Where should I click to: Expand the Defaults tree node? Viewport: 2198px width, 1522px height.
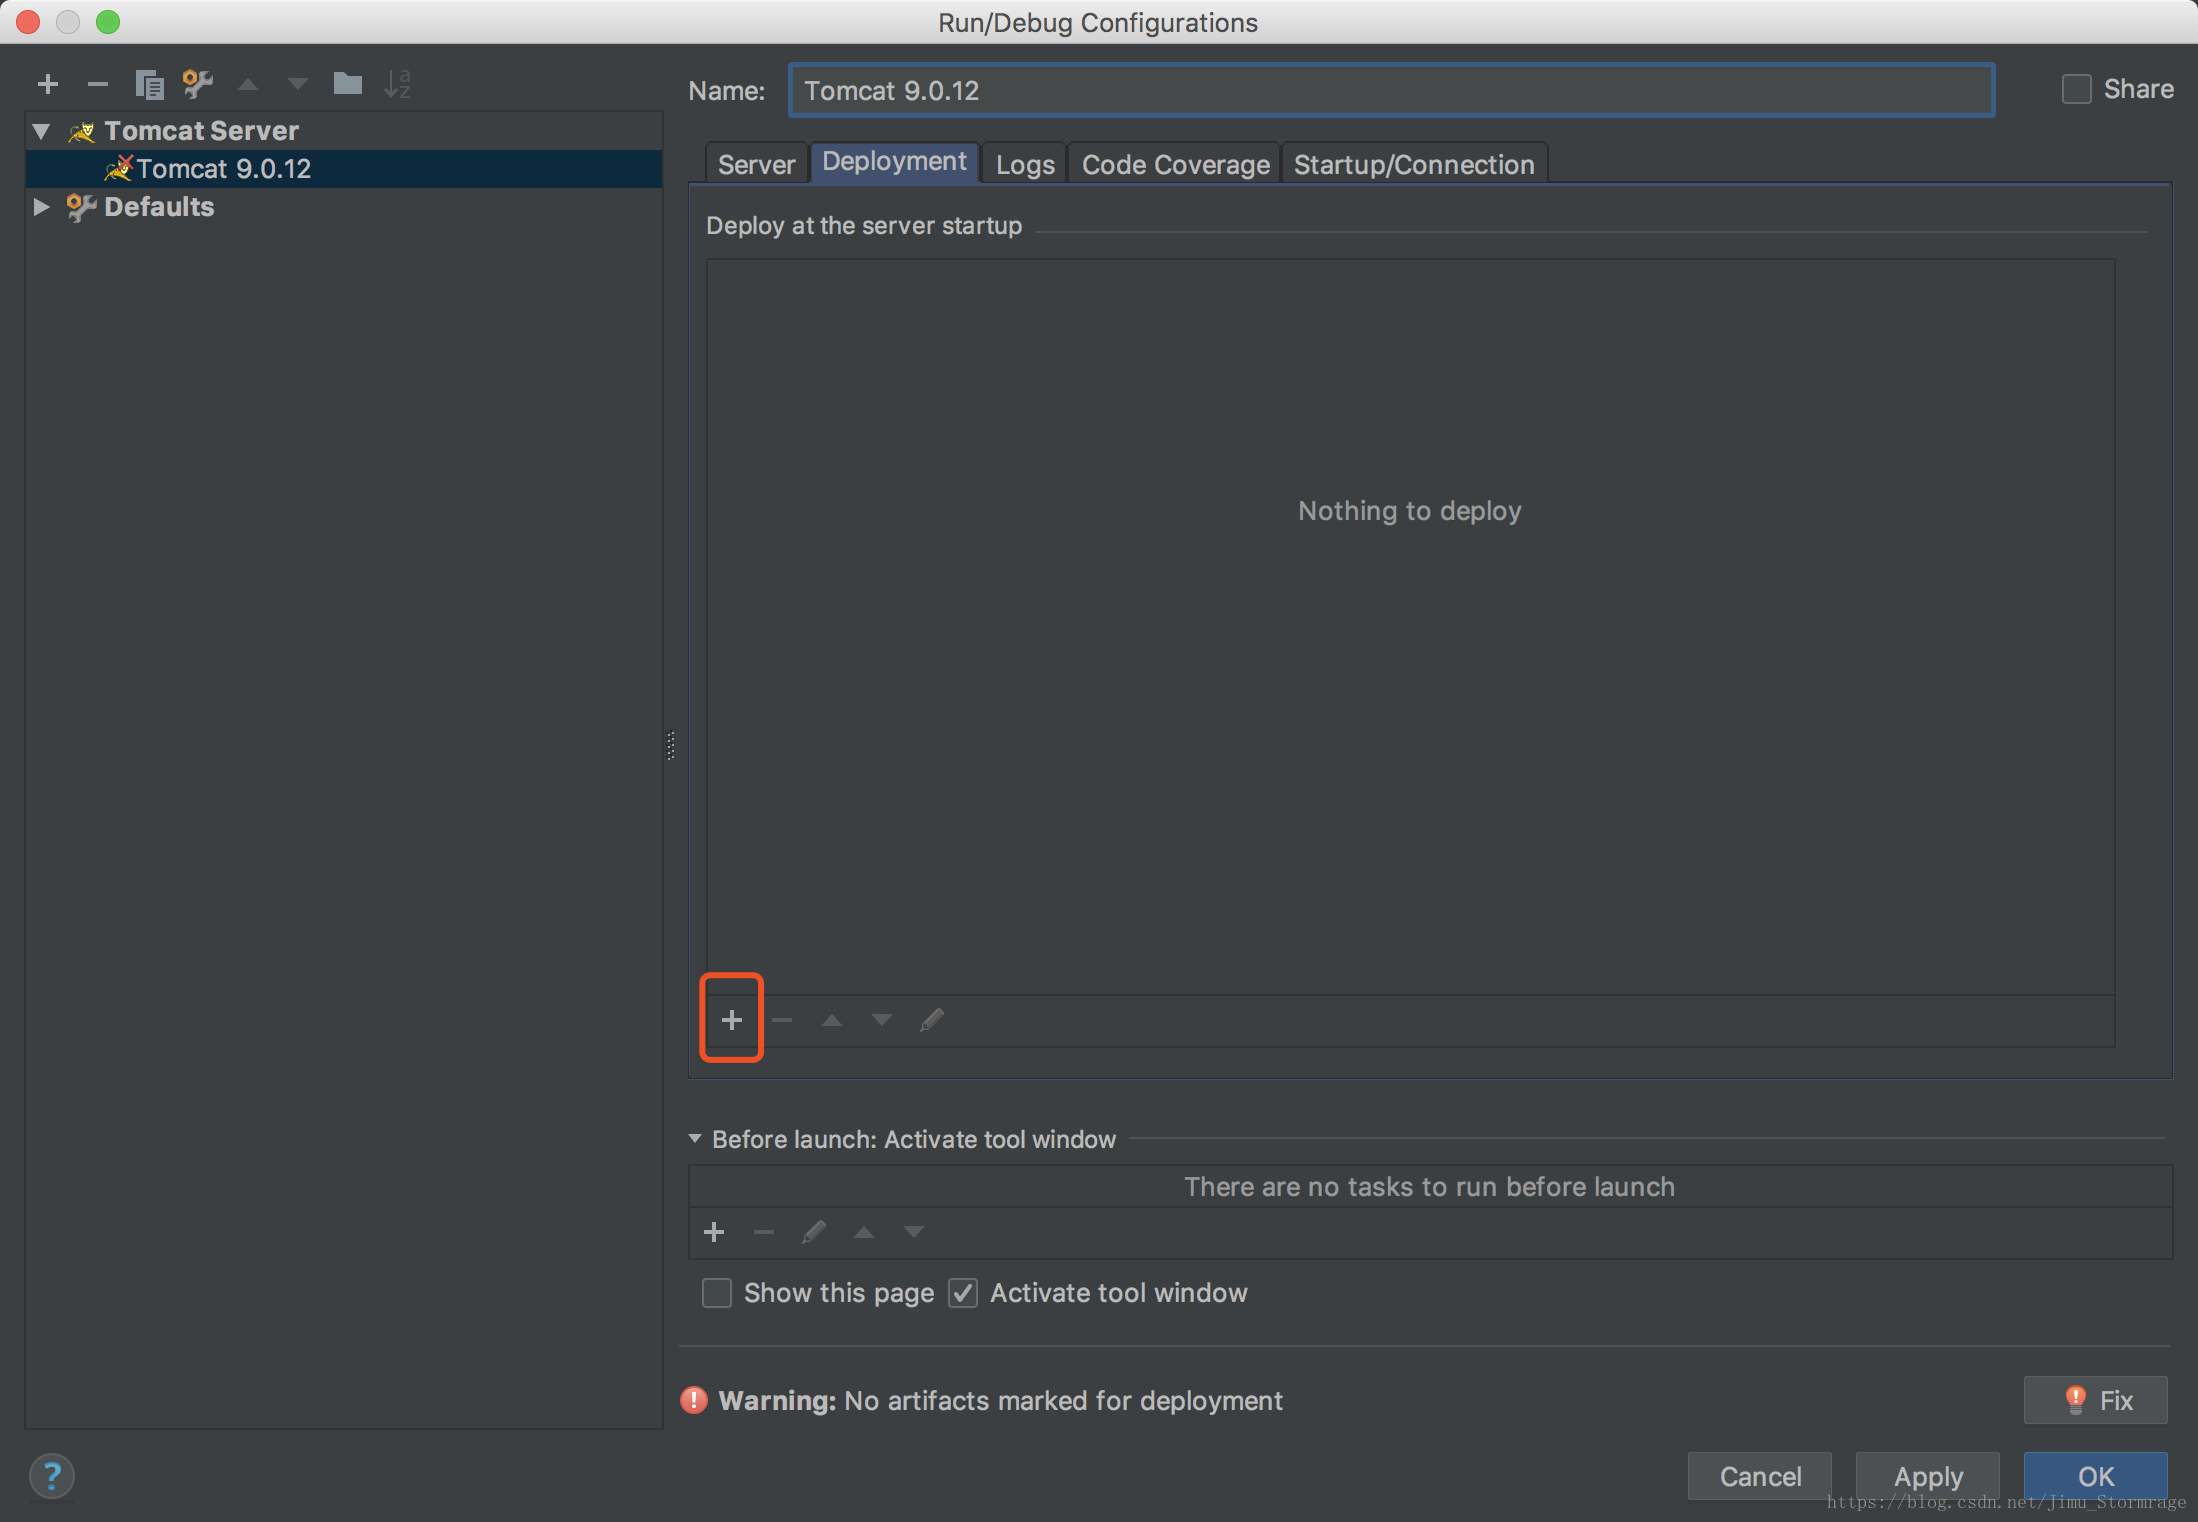pos(42,207)
